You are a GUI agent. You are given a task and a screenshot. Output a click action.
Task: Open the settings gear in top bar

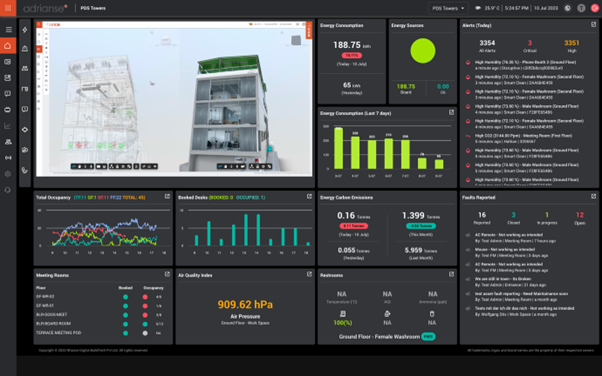click(567, 8)
